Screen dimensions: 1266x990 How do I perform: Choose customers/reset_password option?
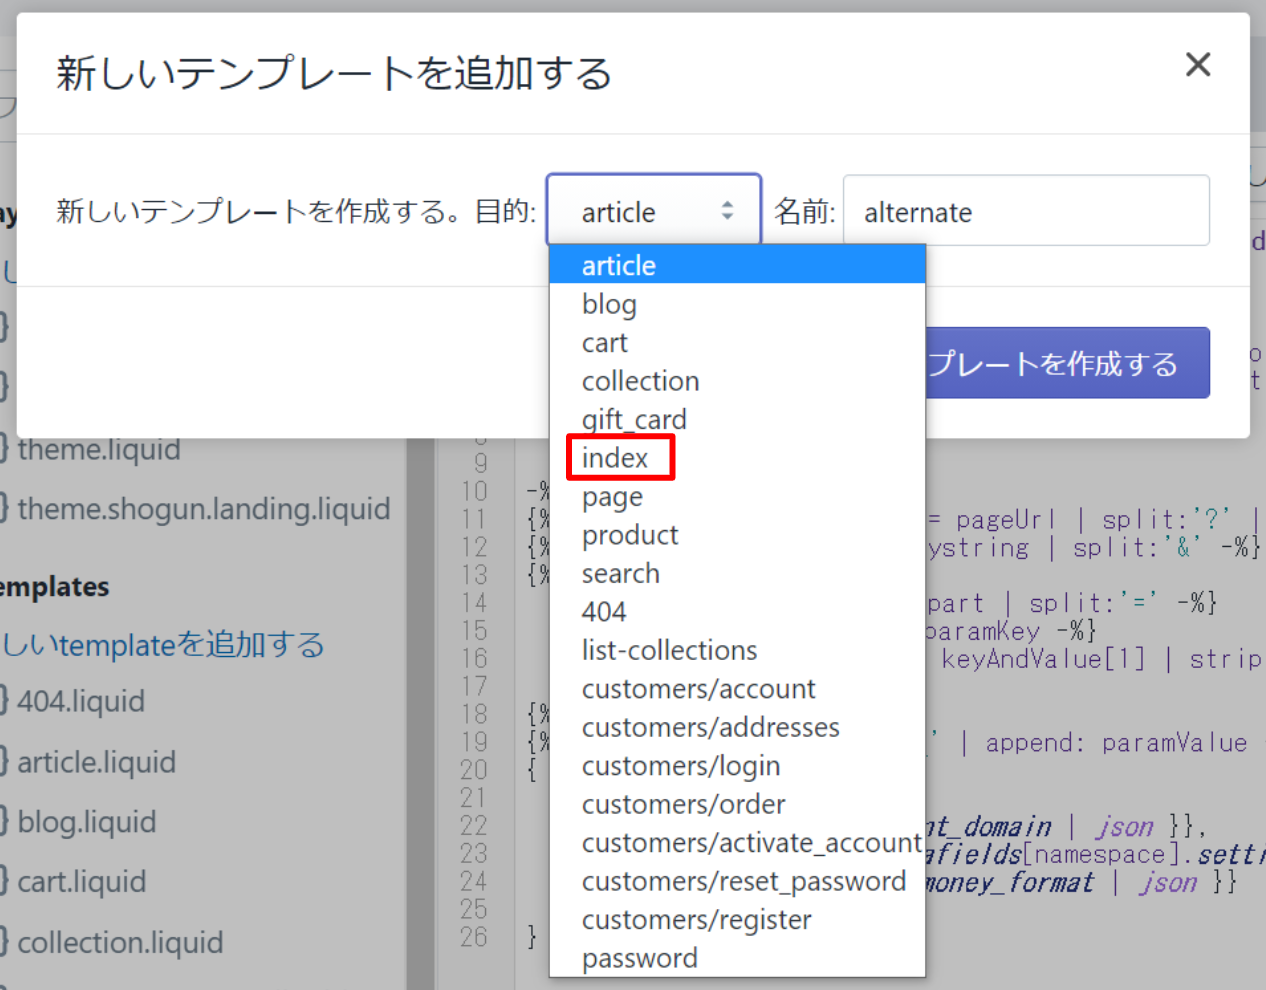(x=737, y=881)
